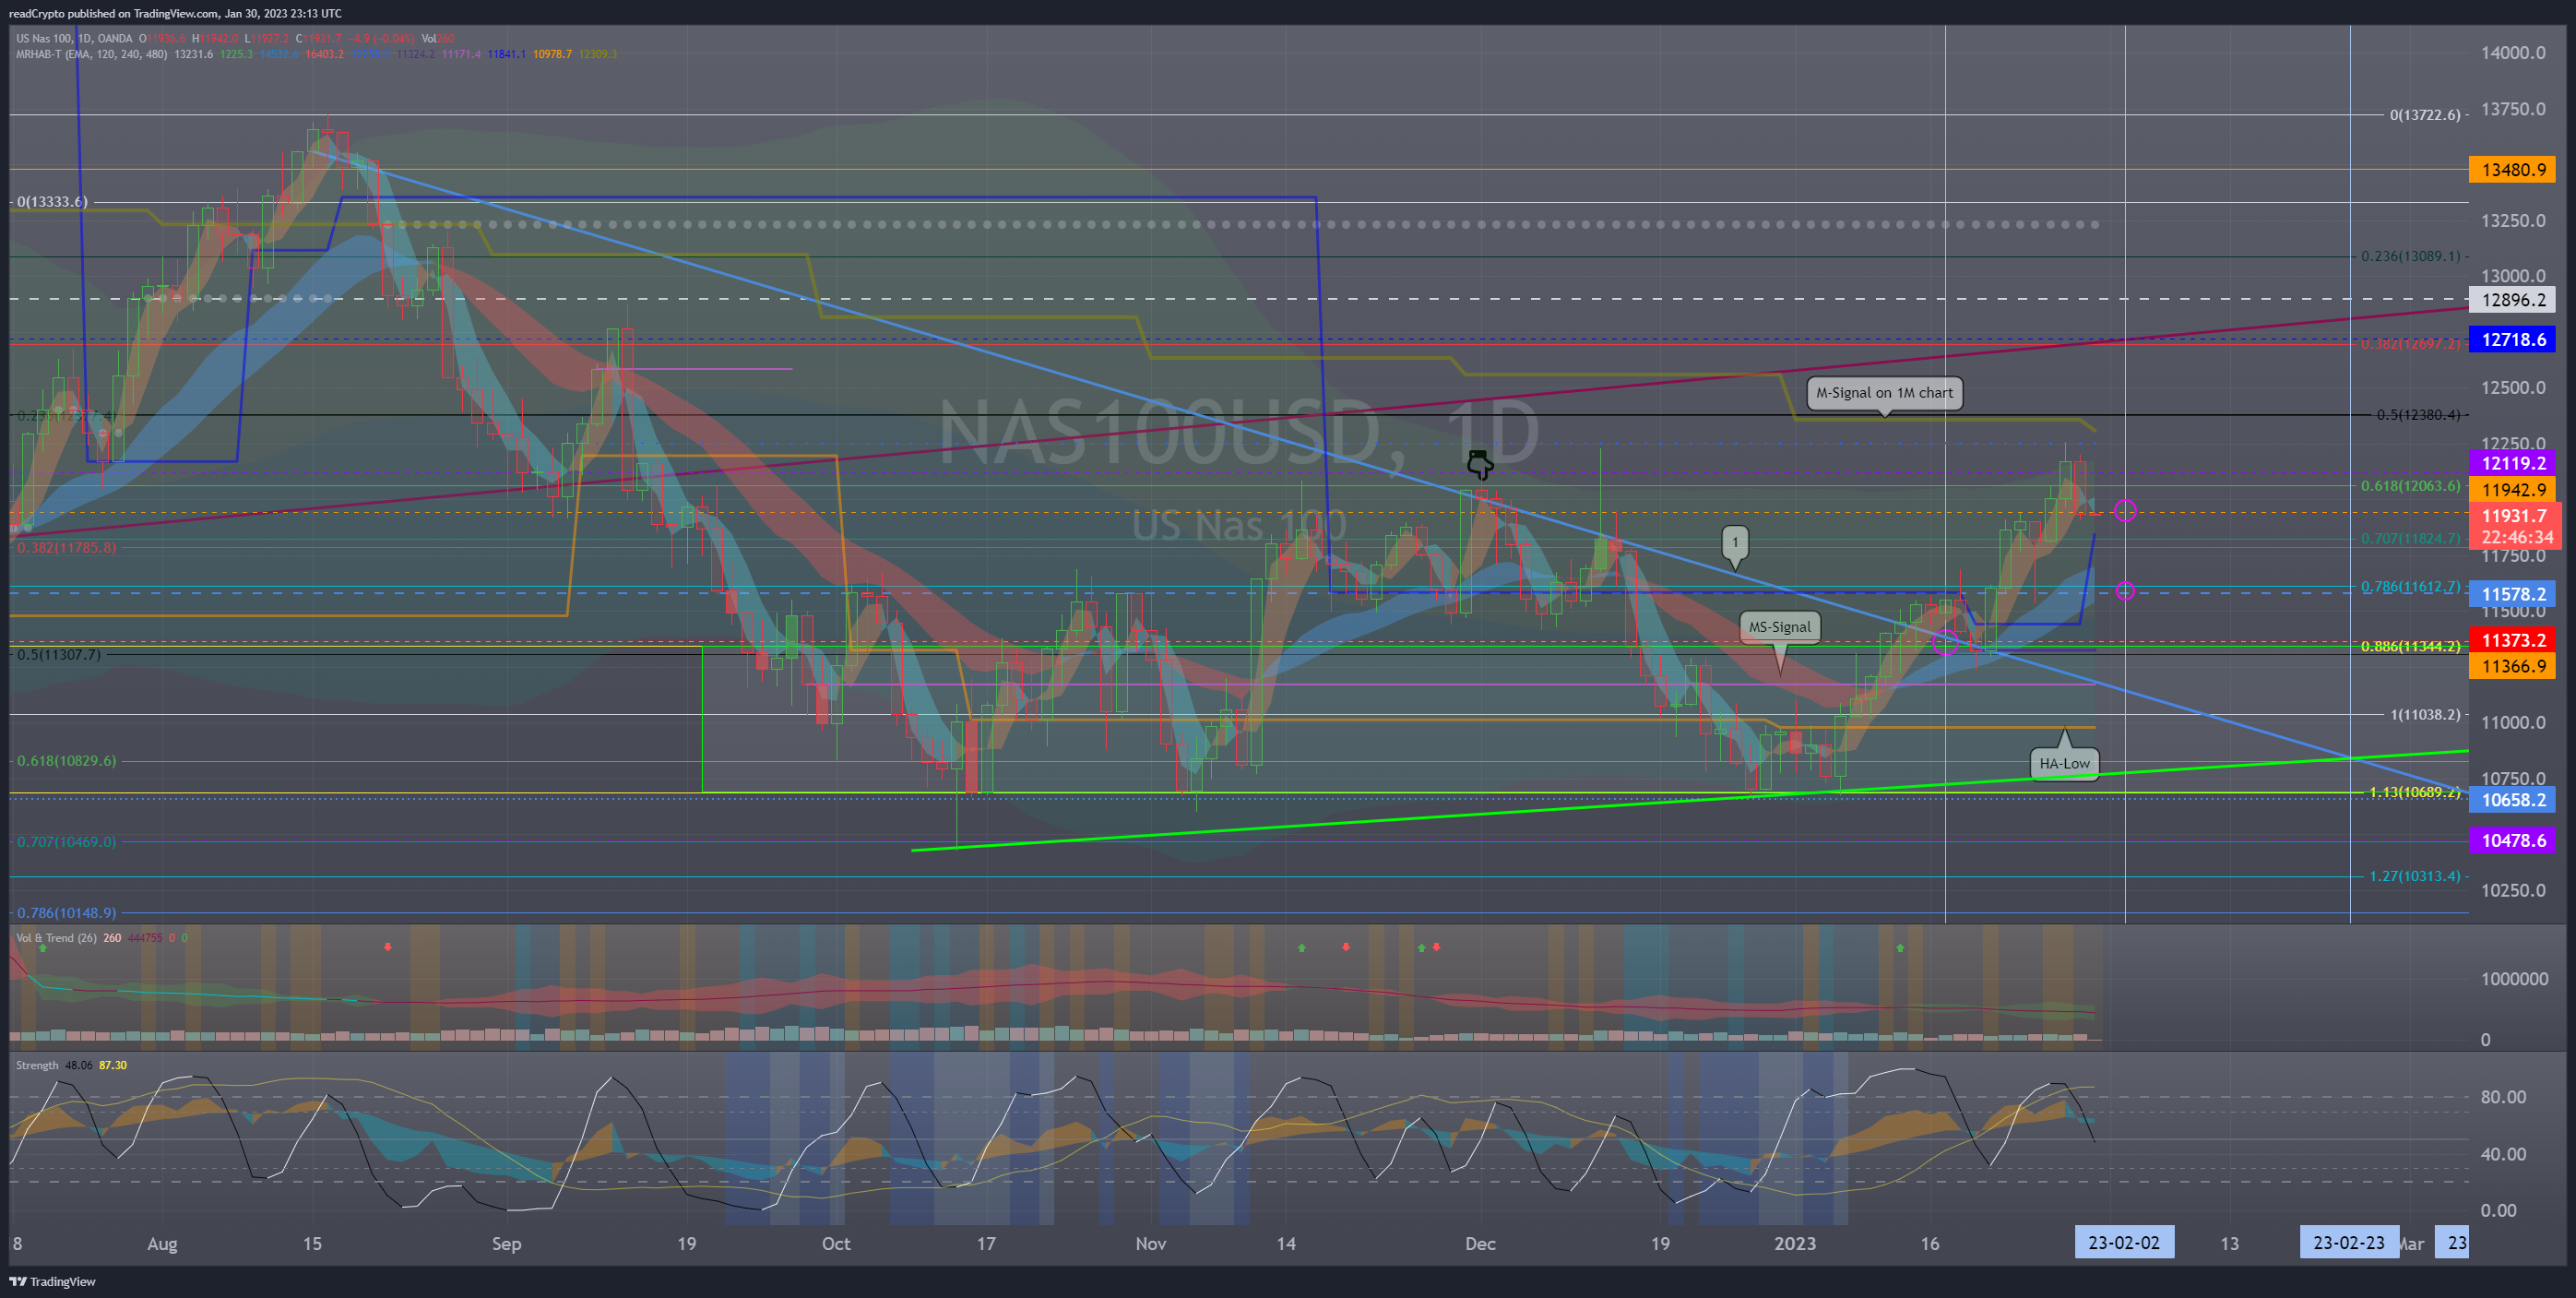Click the 13250.0 price axis label
Image resolution: width=2576 pixels, height=1298 pixels.
[x=2513, y=221]
